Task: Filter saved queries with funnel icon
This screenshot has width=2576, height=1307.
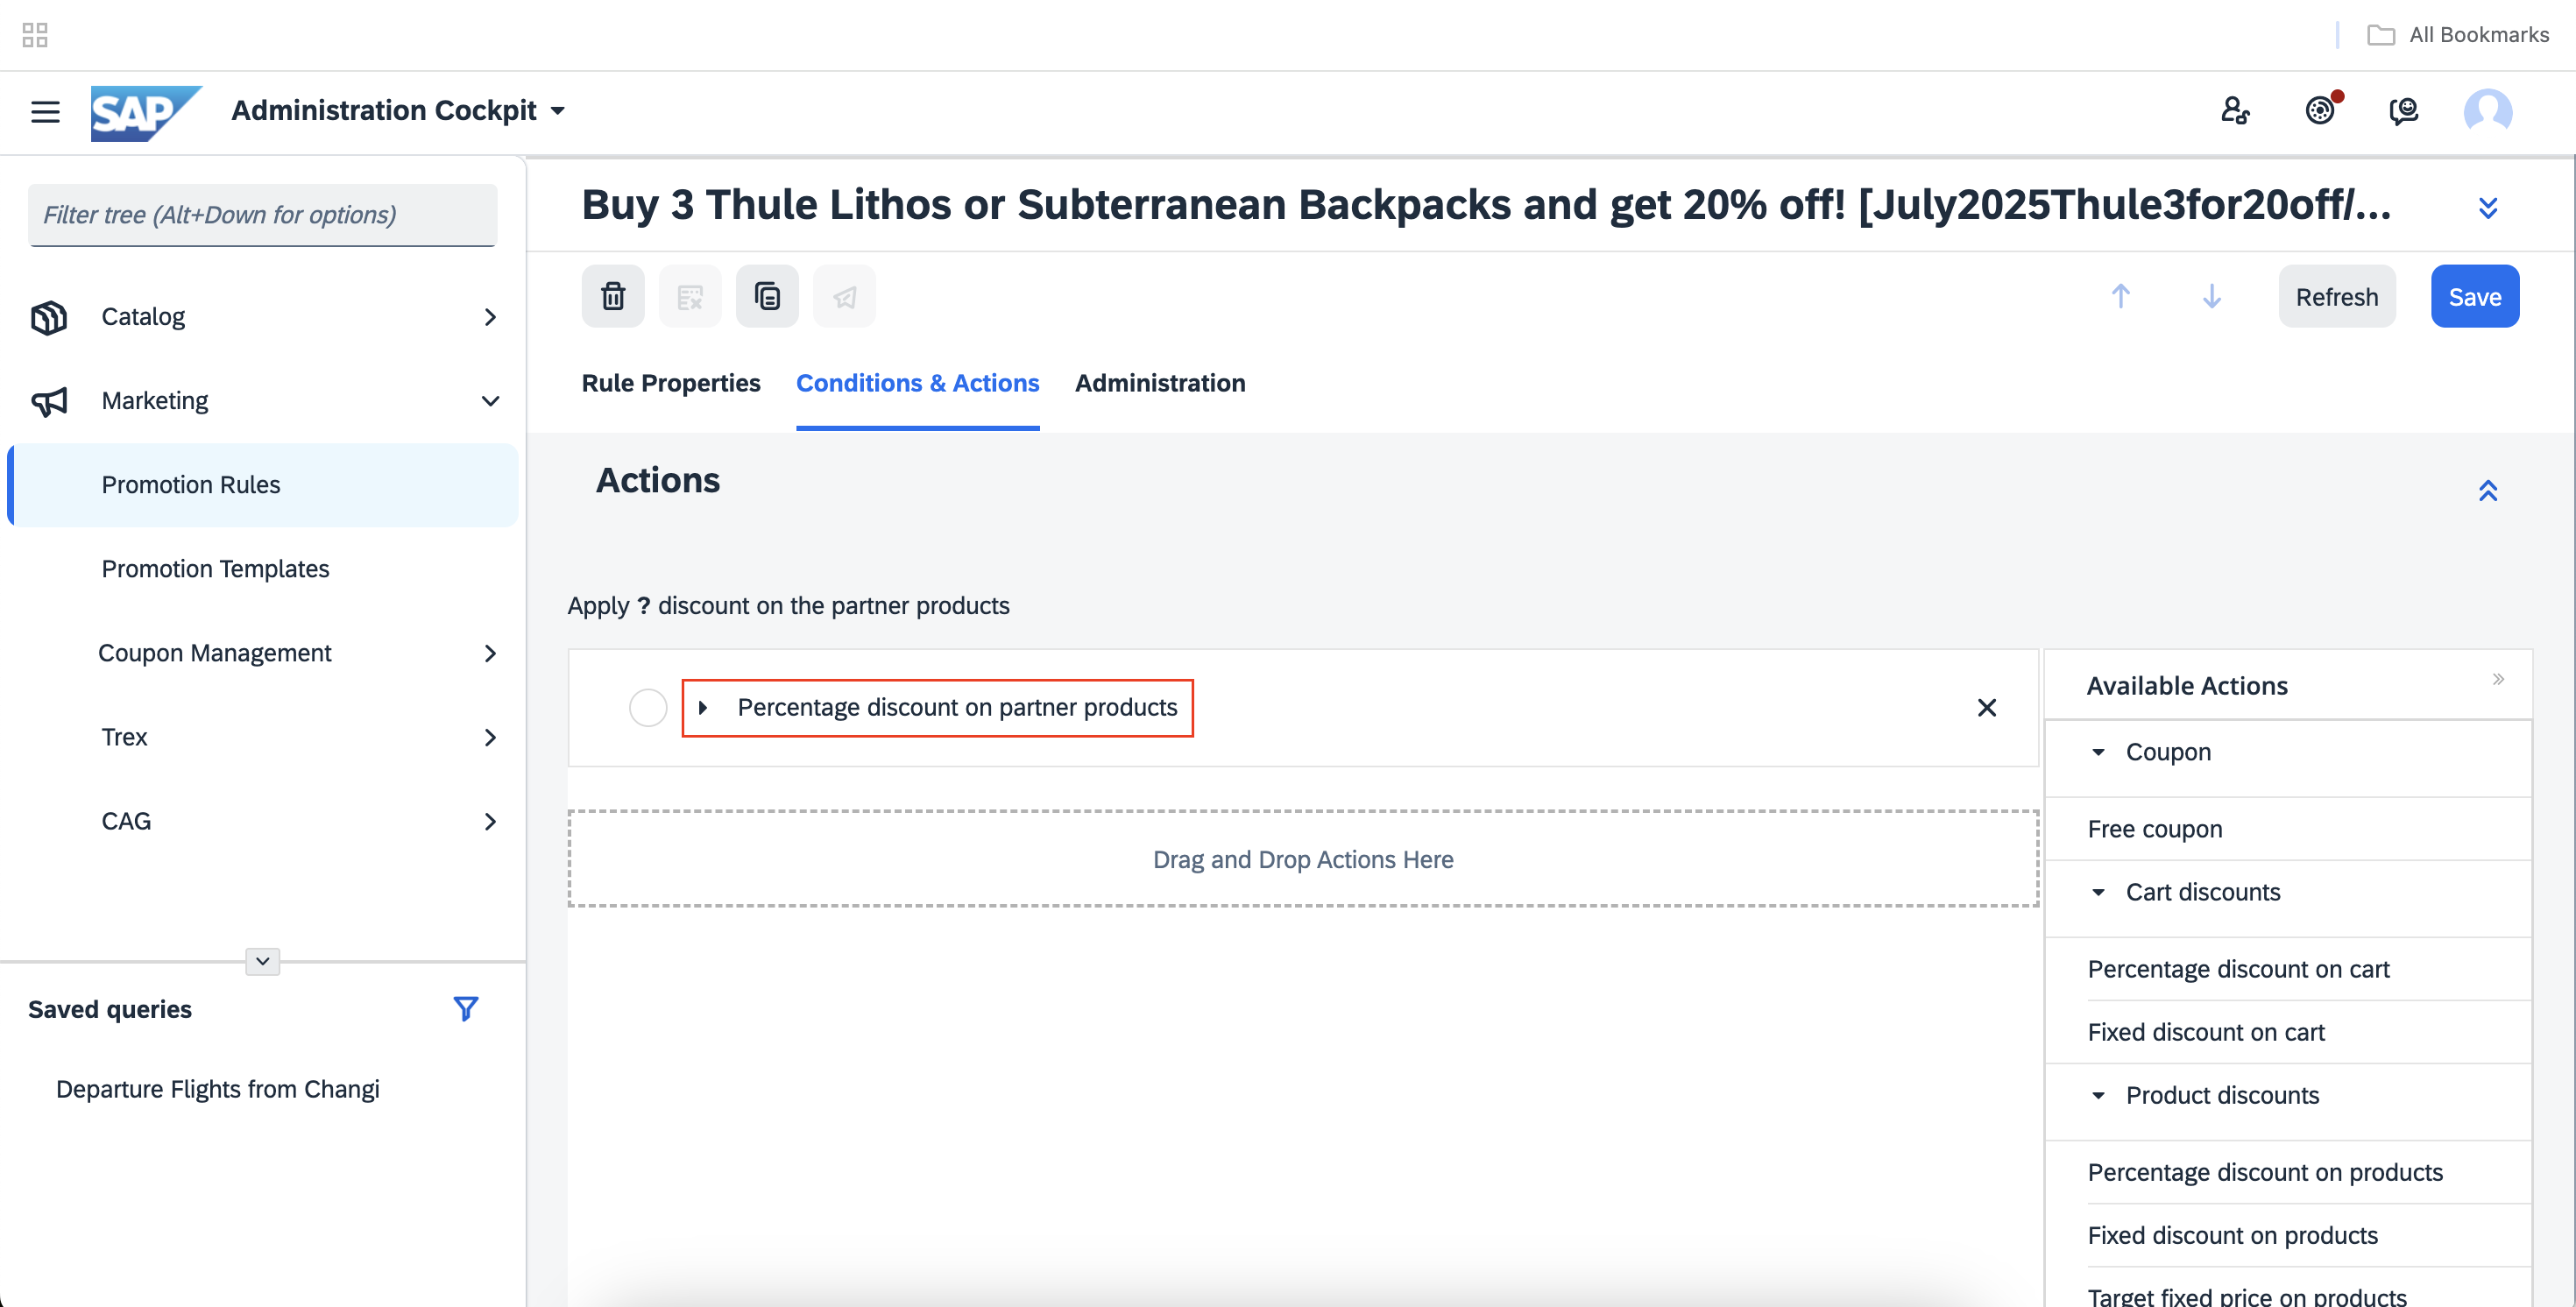Action: [465, 1008]
